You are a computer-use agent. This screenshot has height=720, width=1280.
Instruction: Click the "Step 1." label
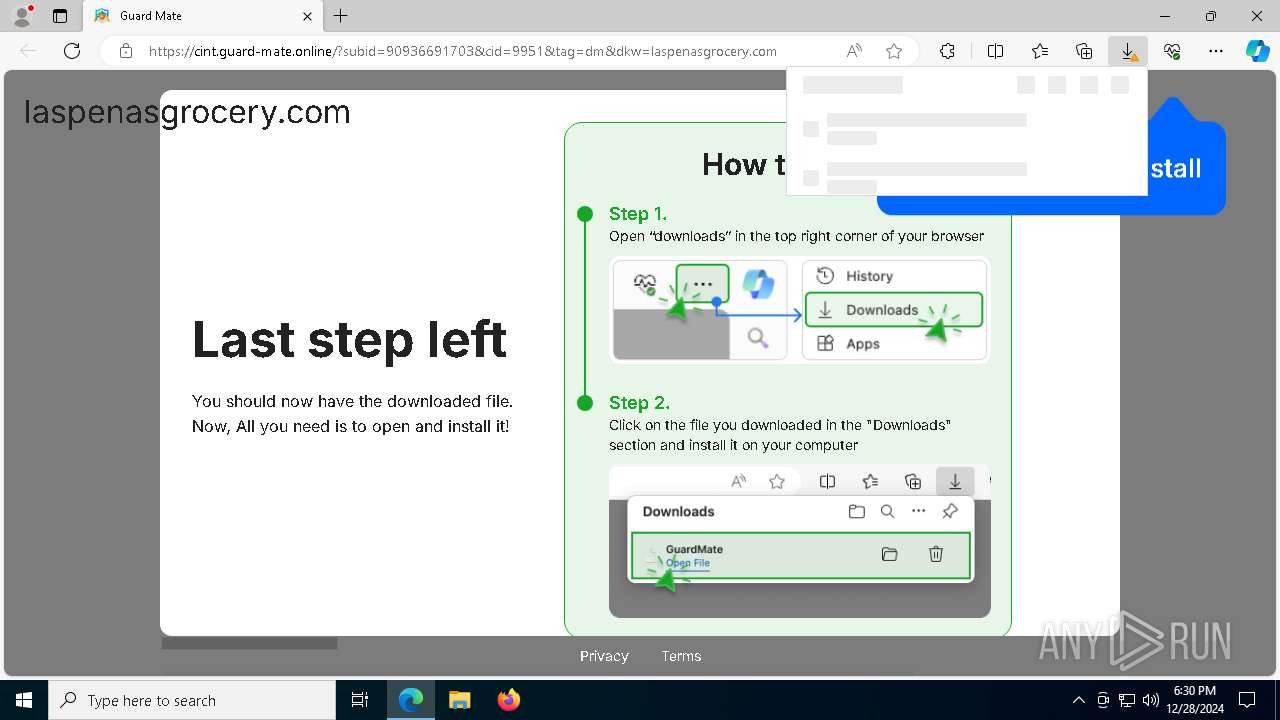point(638,214)
